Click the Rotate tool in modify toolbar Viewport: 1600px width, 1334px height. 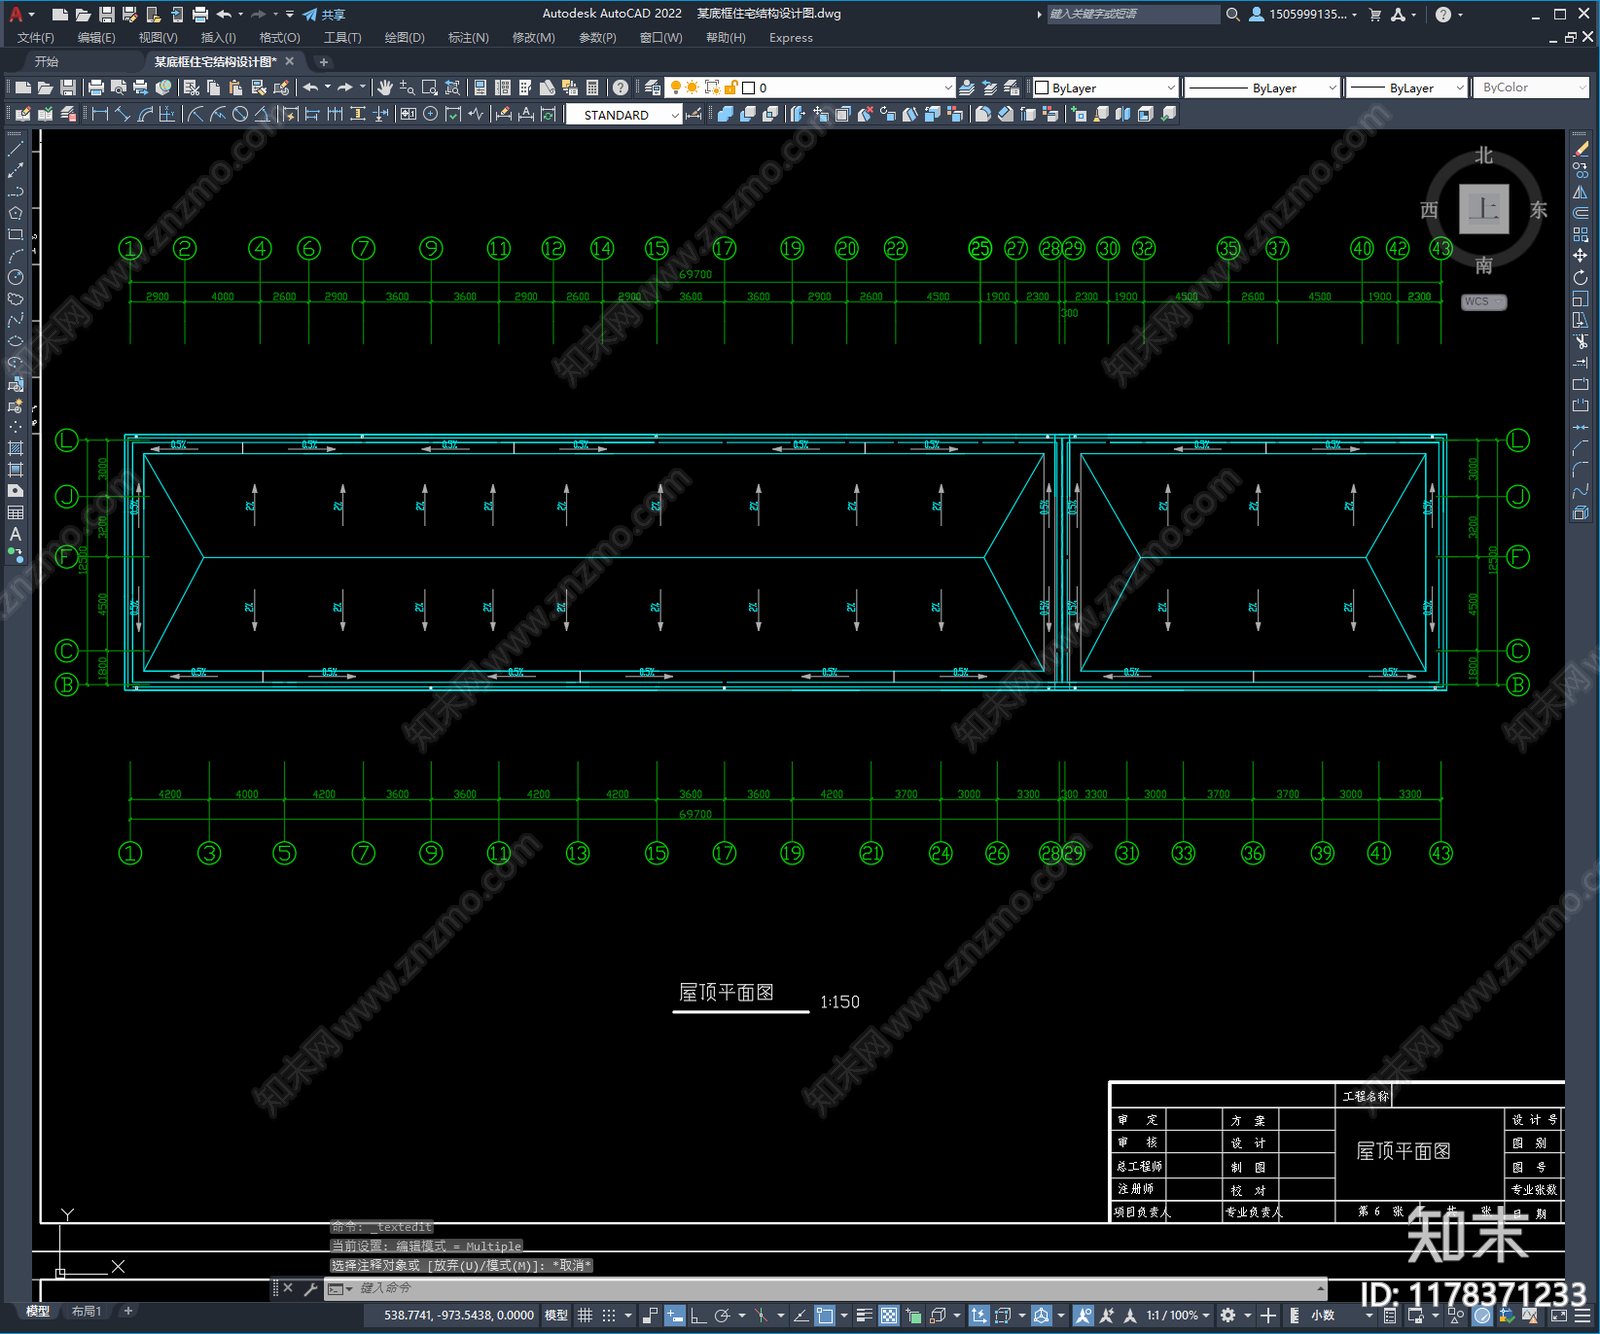[1580, 277]
